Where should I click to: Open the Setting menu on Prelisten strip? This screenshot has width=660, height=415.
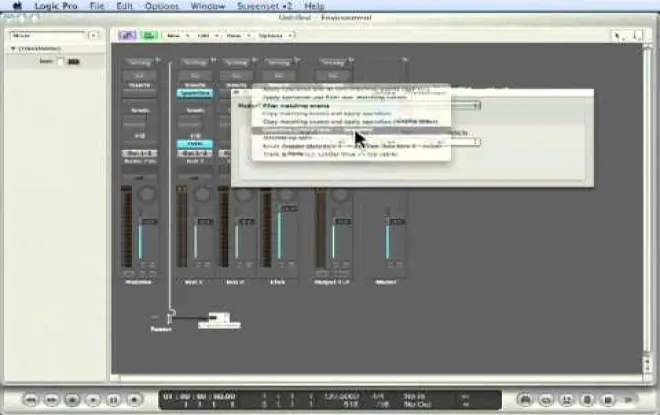tap(139, 63)
